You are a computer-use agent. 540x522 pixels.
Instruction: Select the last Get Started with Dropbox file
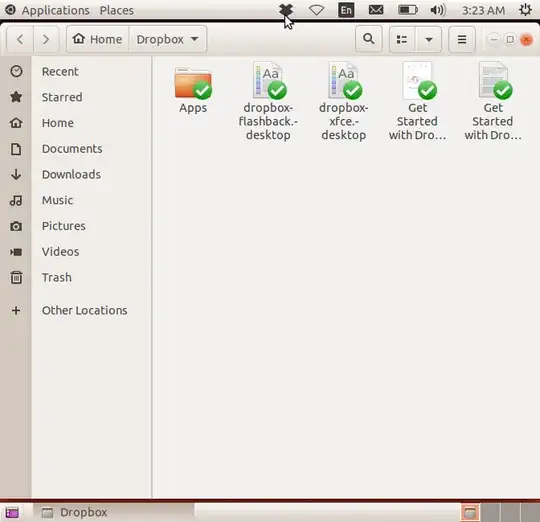pyautogui.click(x=493, y=101)
